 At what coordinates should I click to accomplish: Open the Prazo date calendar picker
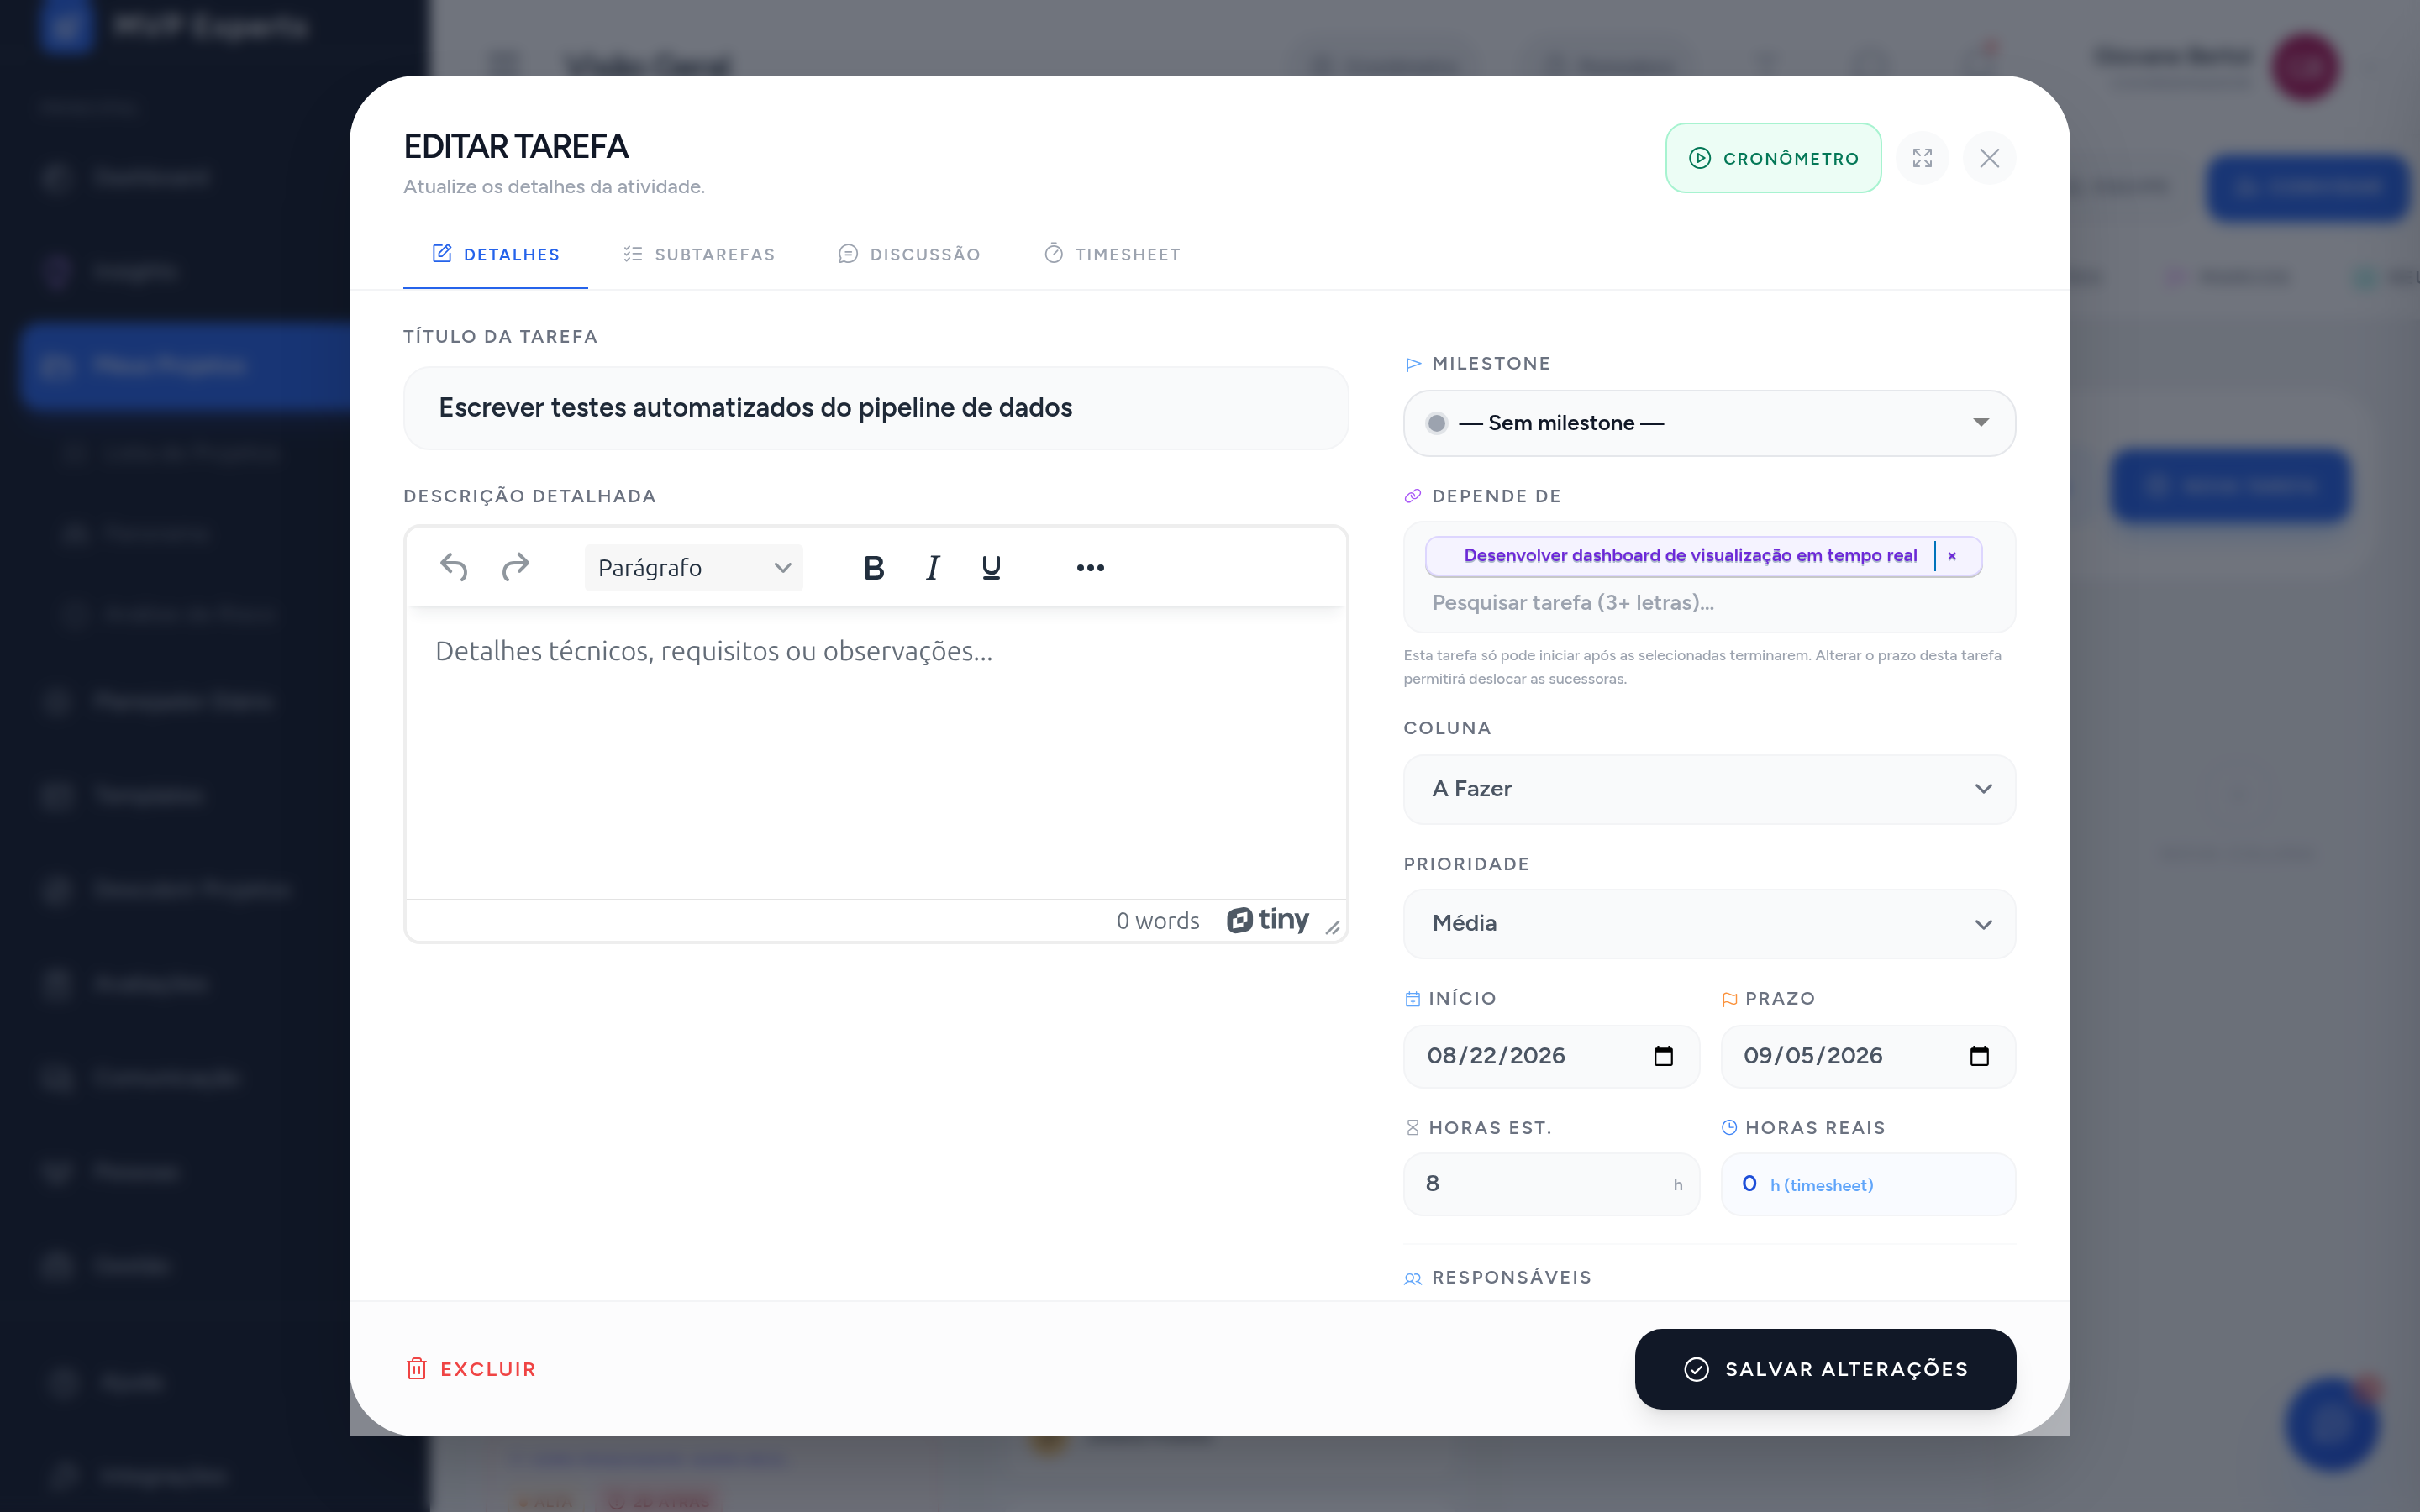coord(1979,1056)
